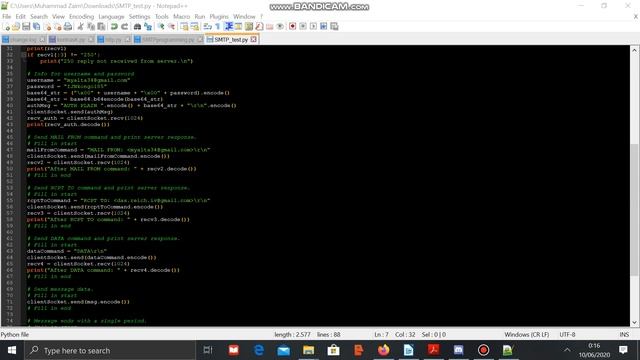Open the Window menu

point(244,17)
